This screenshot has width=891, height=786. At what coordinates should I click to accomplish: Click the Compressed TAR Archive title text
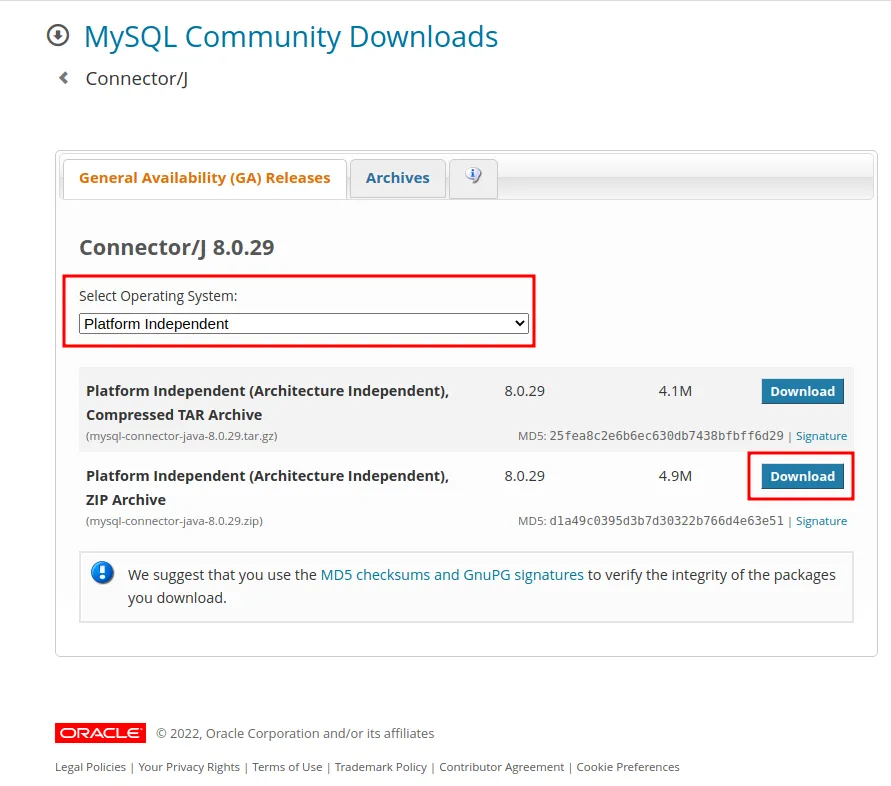267,403
